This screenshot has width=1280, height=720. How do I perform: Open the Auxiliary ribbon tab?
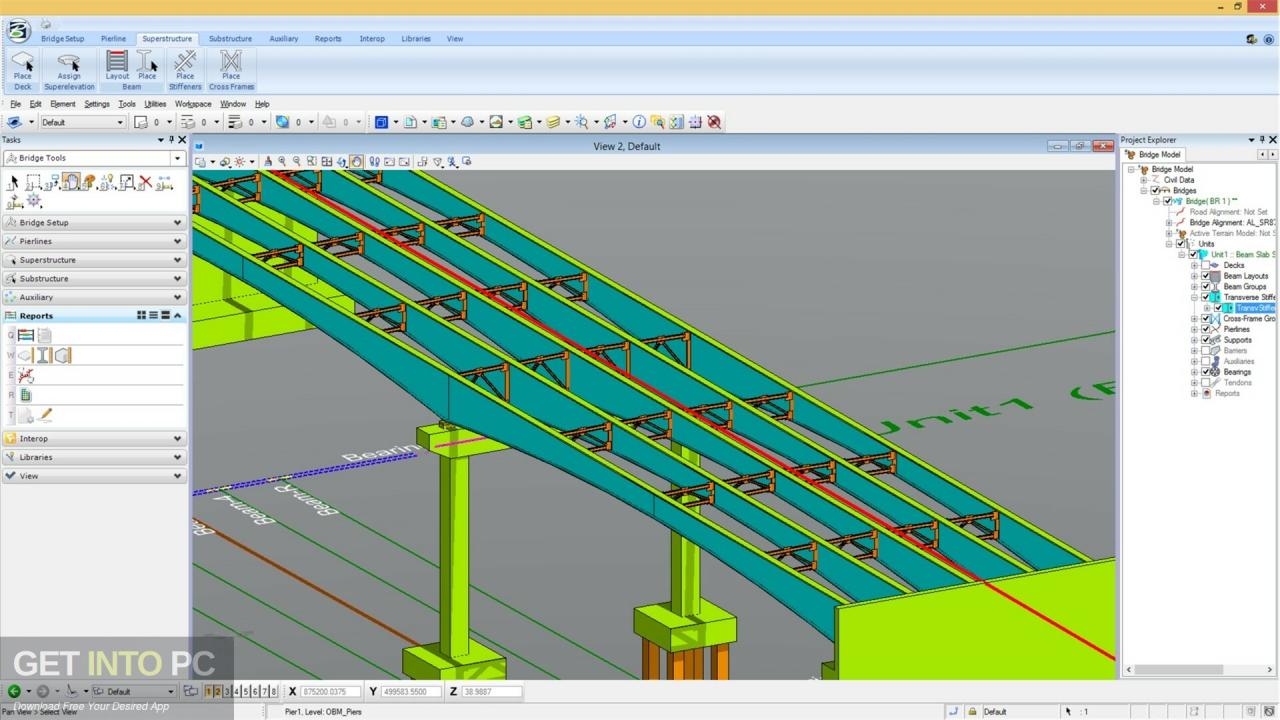[x=284, y=39]
